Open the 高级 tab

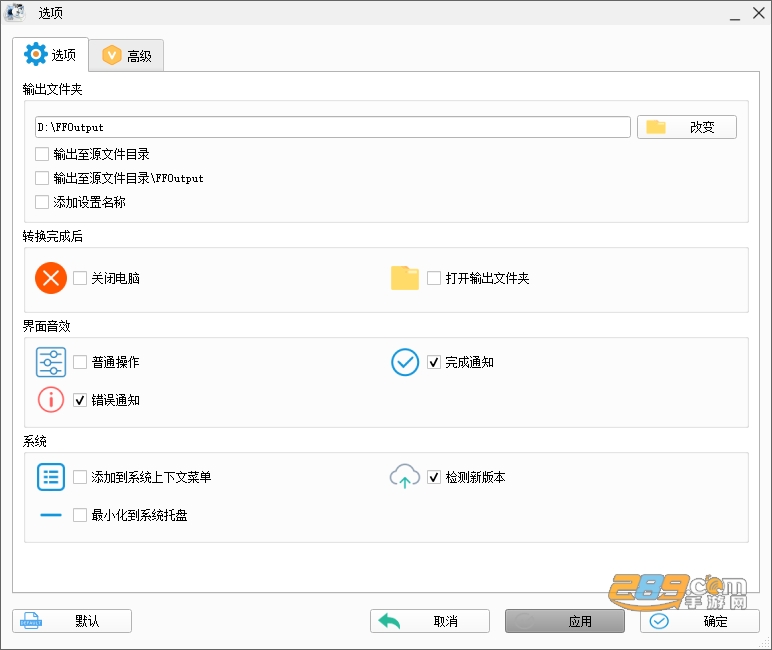pyautogui.click(x=127, y=56)
